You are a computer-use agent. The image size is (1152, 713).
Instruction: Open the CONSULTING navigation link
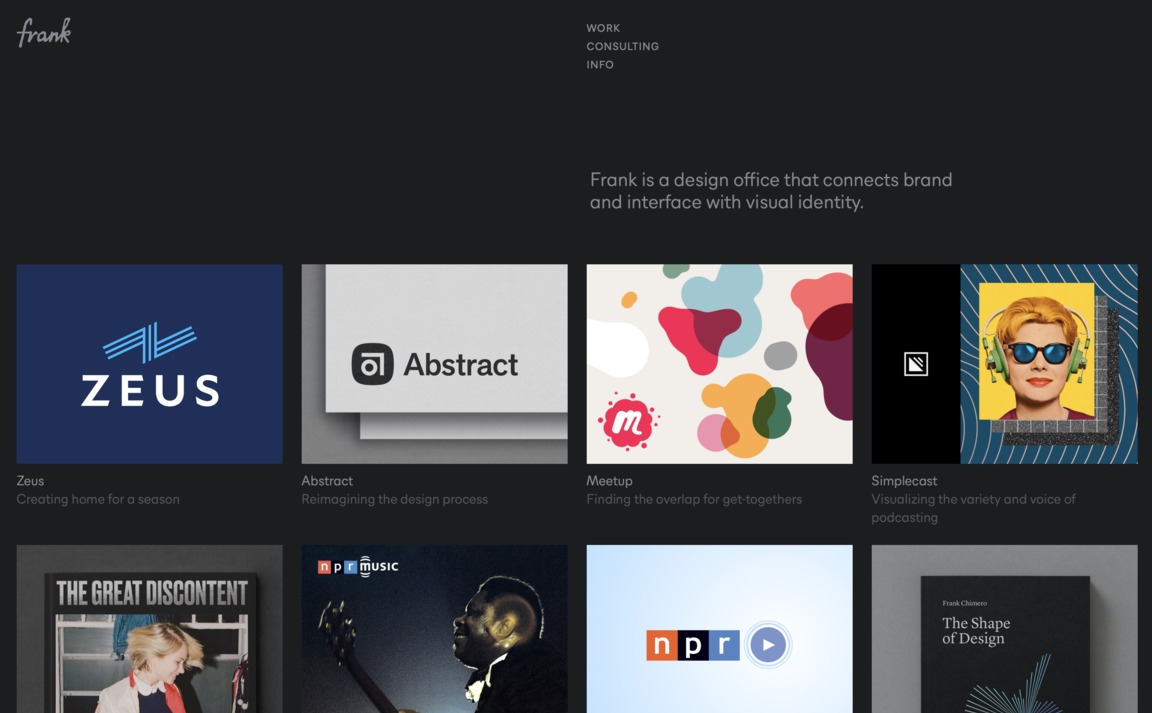[622, 46]
